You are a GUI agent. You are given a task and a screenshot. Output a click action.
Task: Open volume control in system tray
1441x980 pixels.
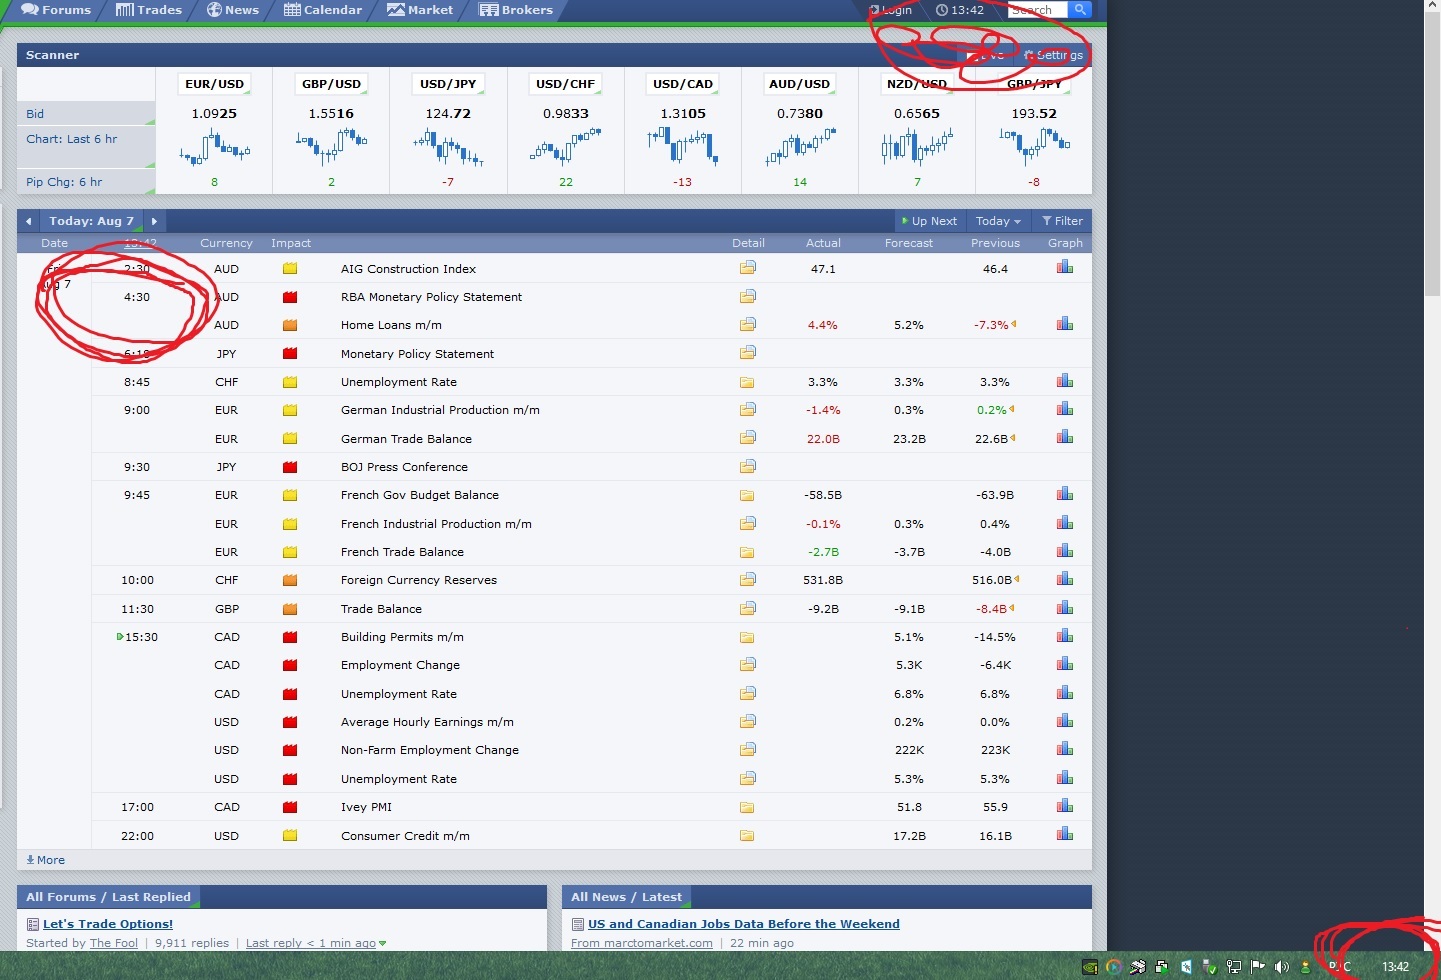[x=1281, y=967]
